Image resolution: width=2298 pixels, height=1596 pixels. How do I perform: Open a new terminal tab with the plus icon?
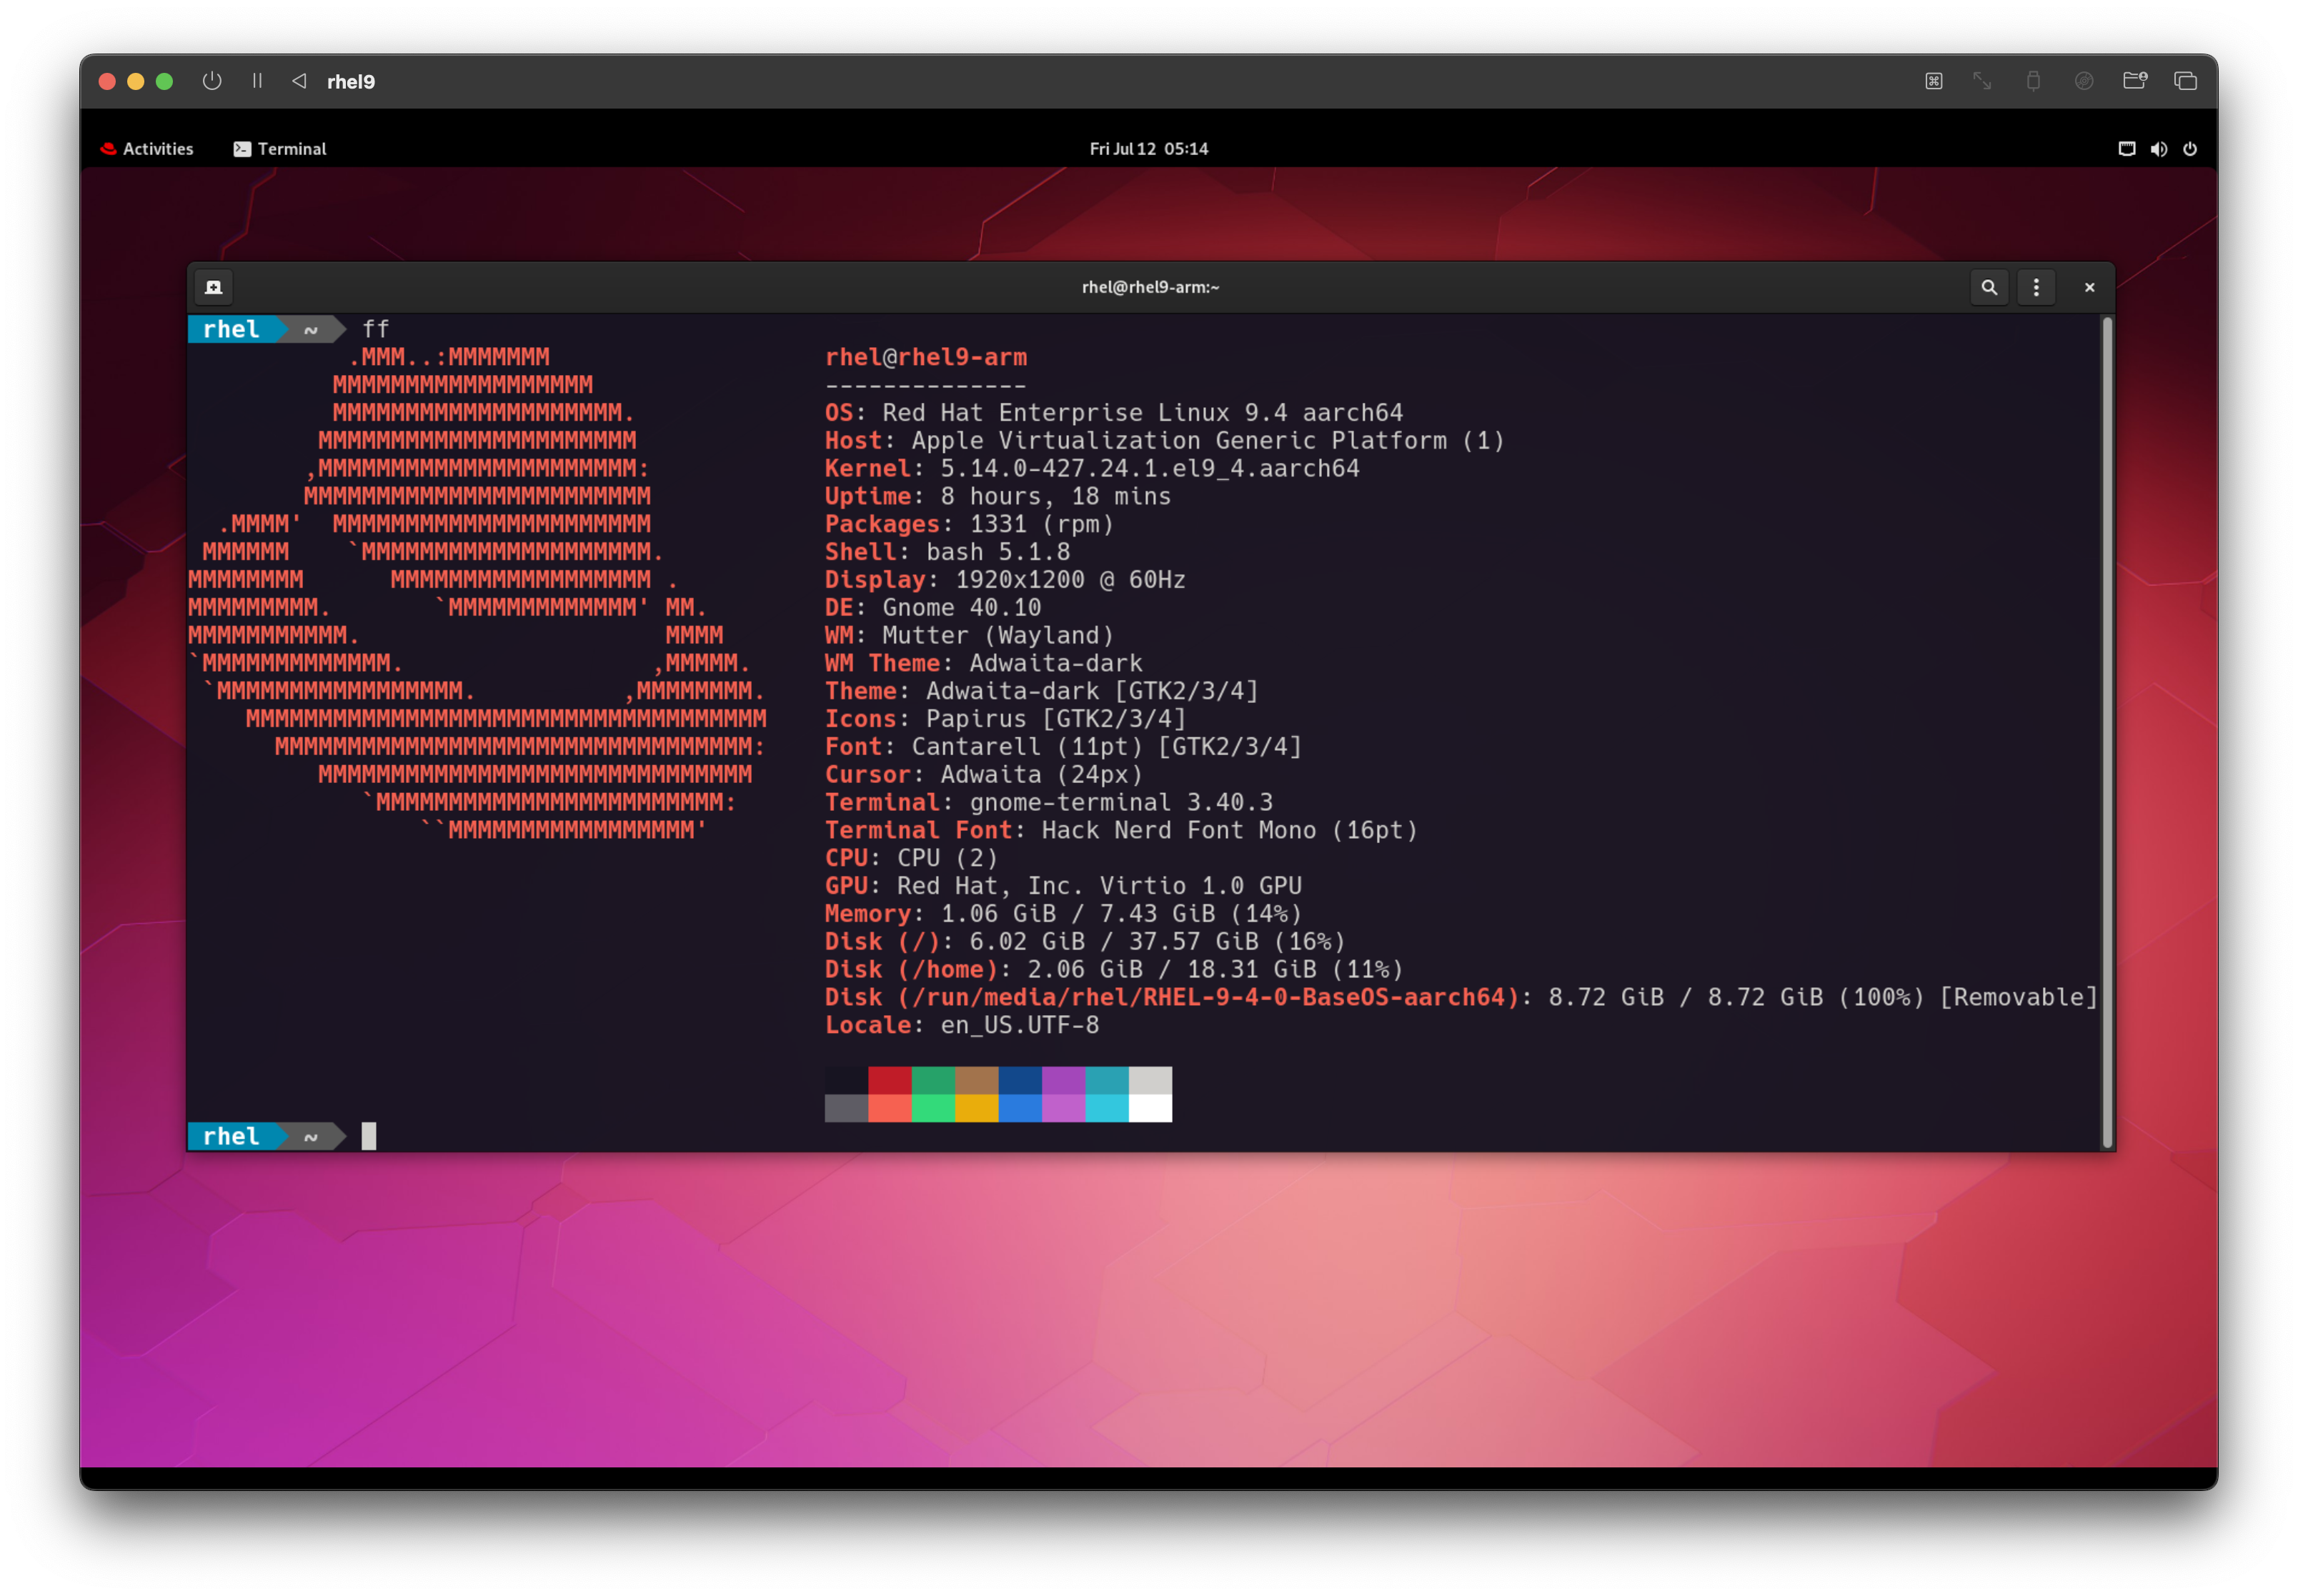coord(214,287)
